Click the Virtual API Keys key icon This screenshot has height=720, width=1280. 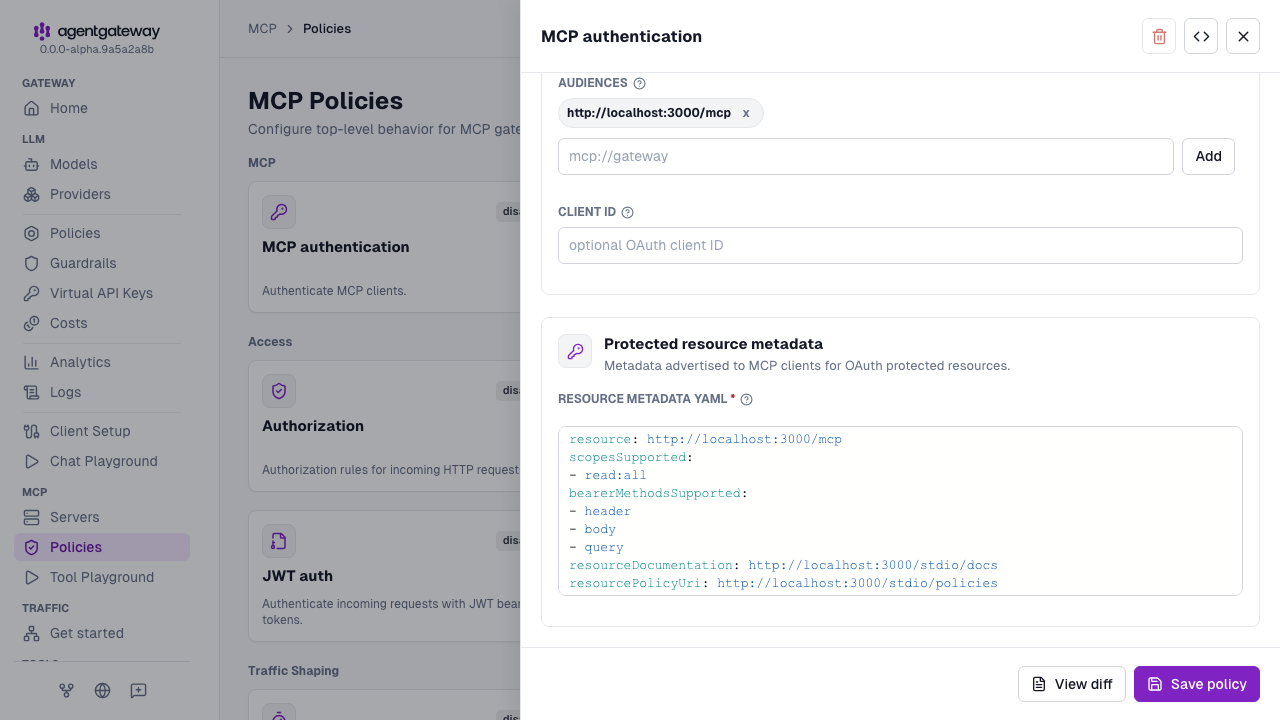(x=32, y=293)
